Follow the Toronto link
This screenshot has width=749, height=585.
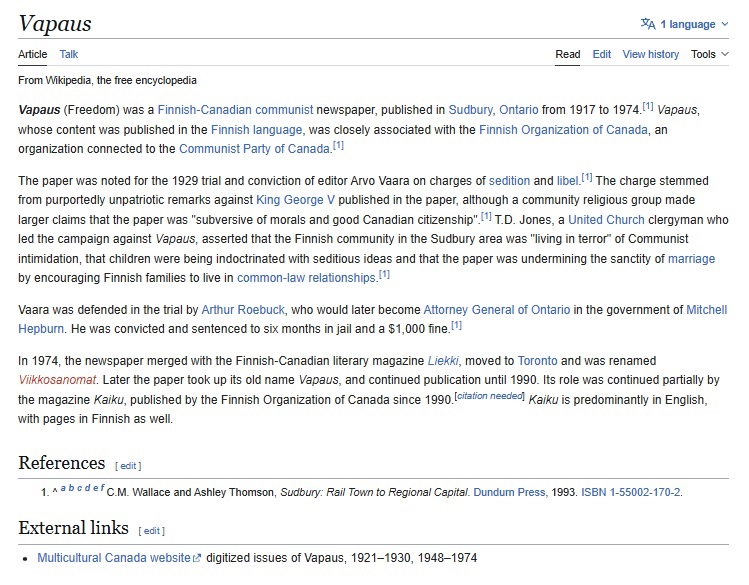537,361
